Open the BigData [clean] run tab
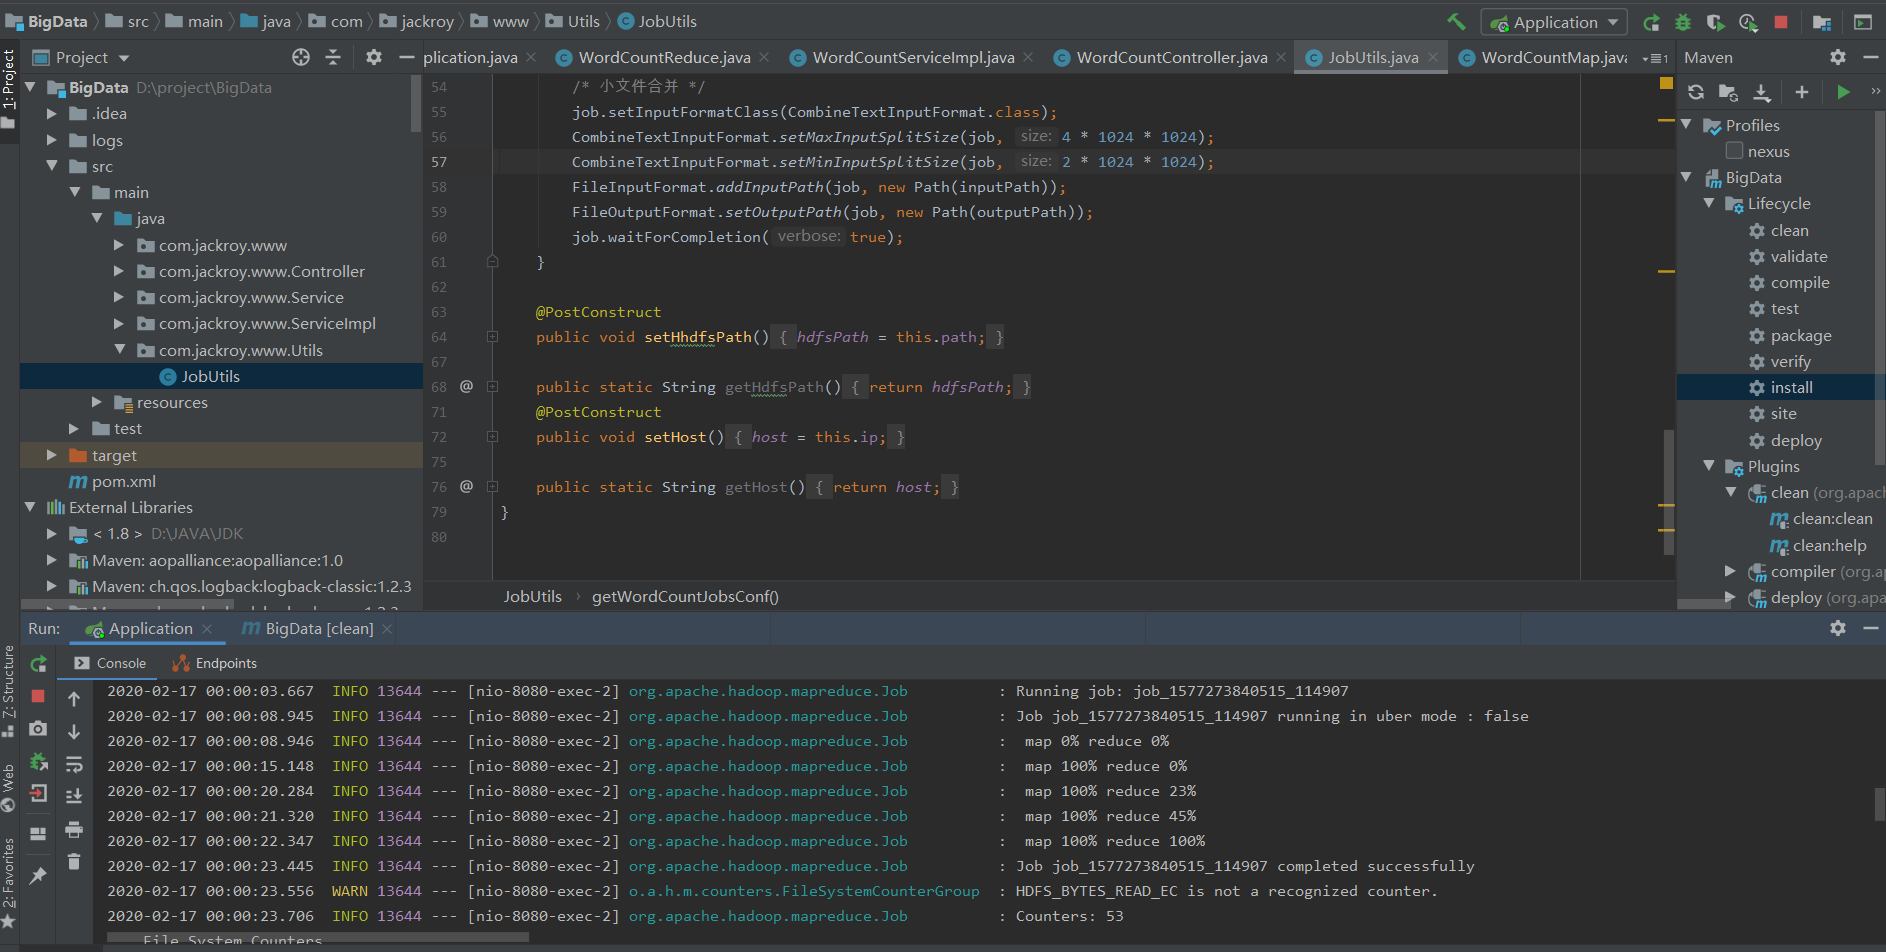Screen dimensions: 1886x952 pos(319,628)
